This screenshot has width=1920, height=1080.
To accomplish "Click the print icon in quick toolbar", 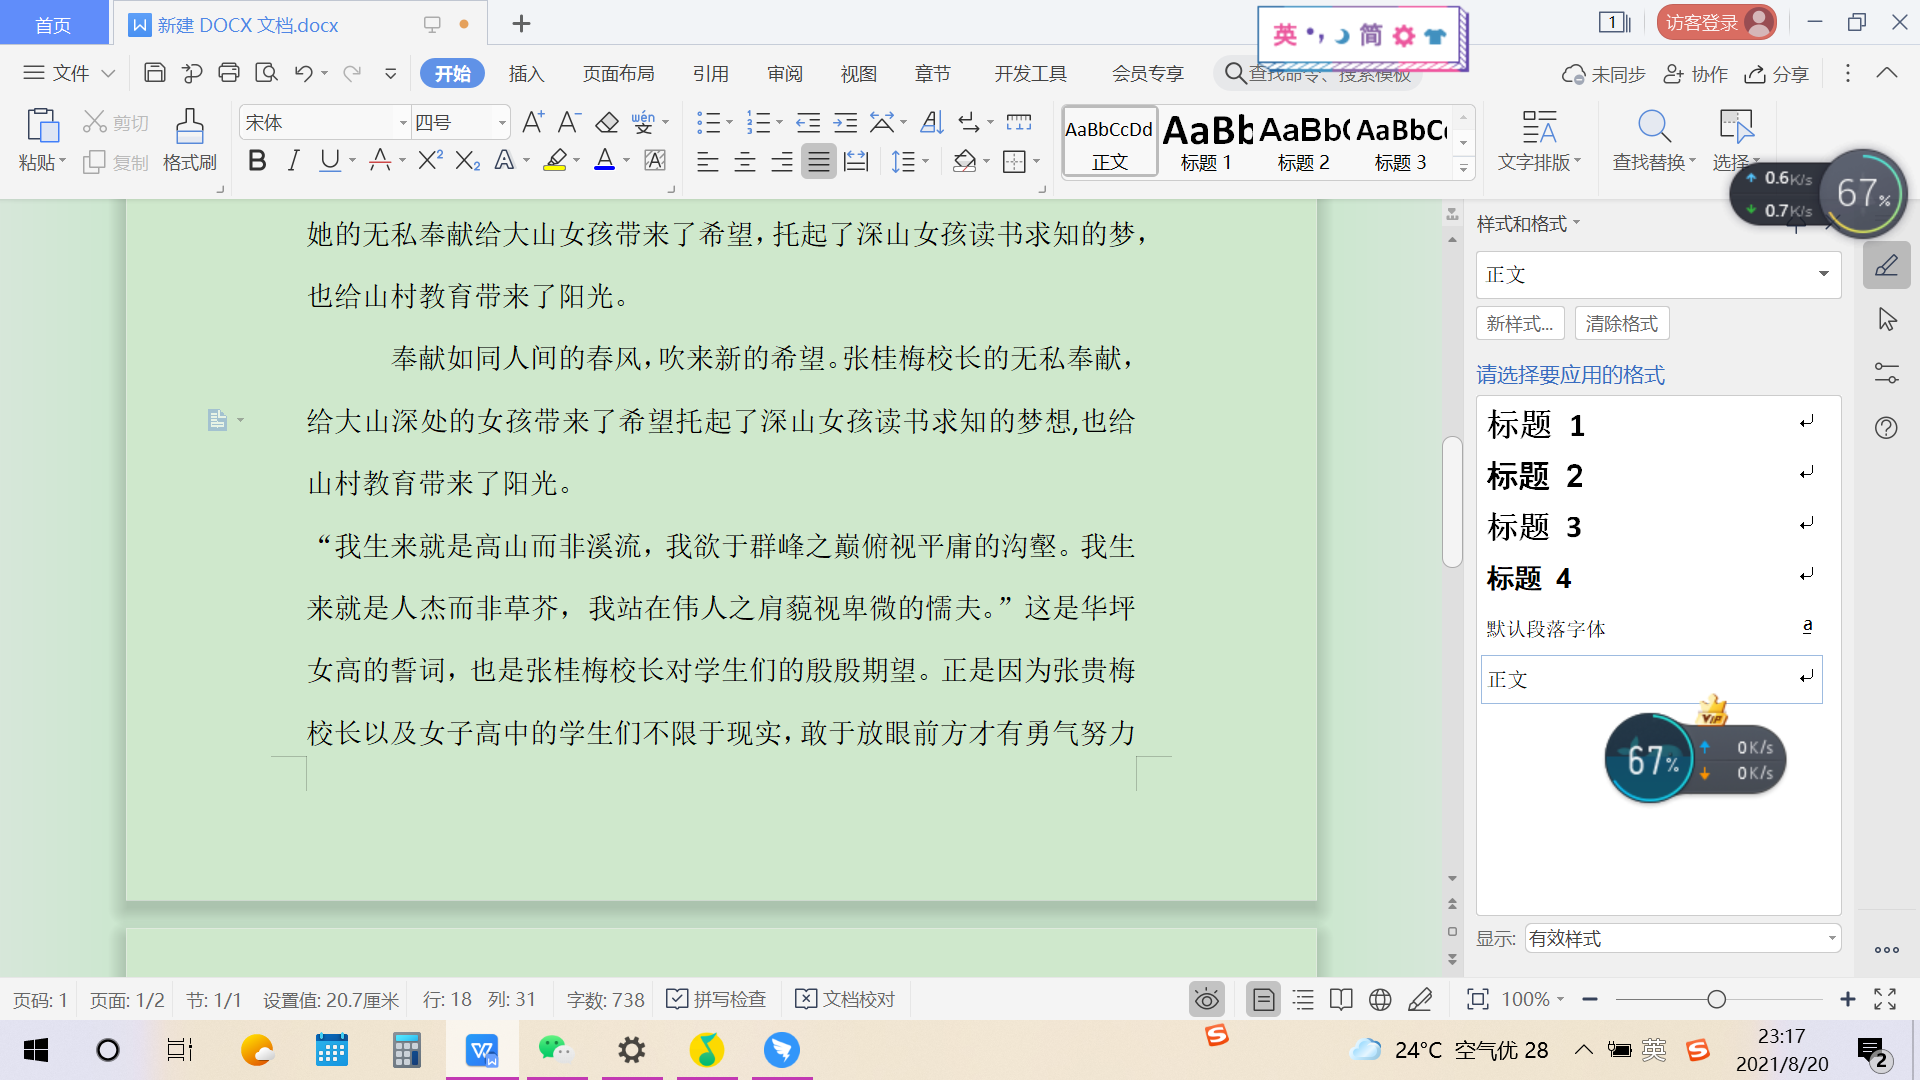I will [x=229, y=73].
